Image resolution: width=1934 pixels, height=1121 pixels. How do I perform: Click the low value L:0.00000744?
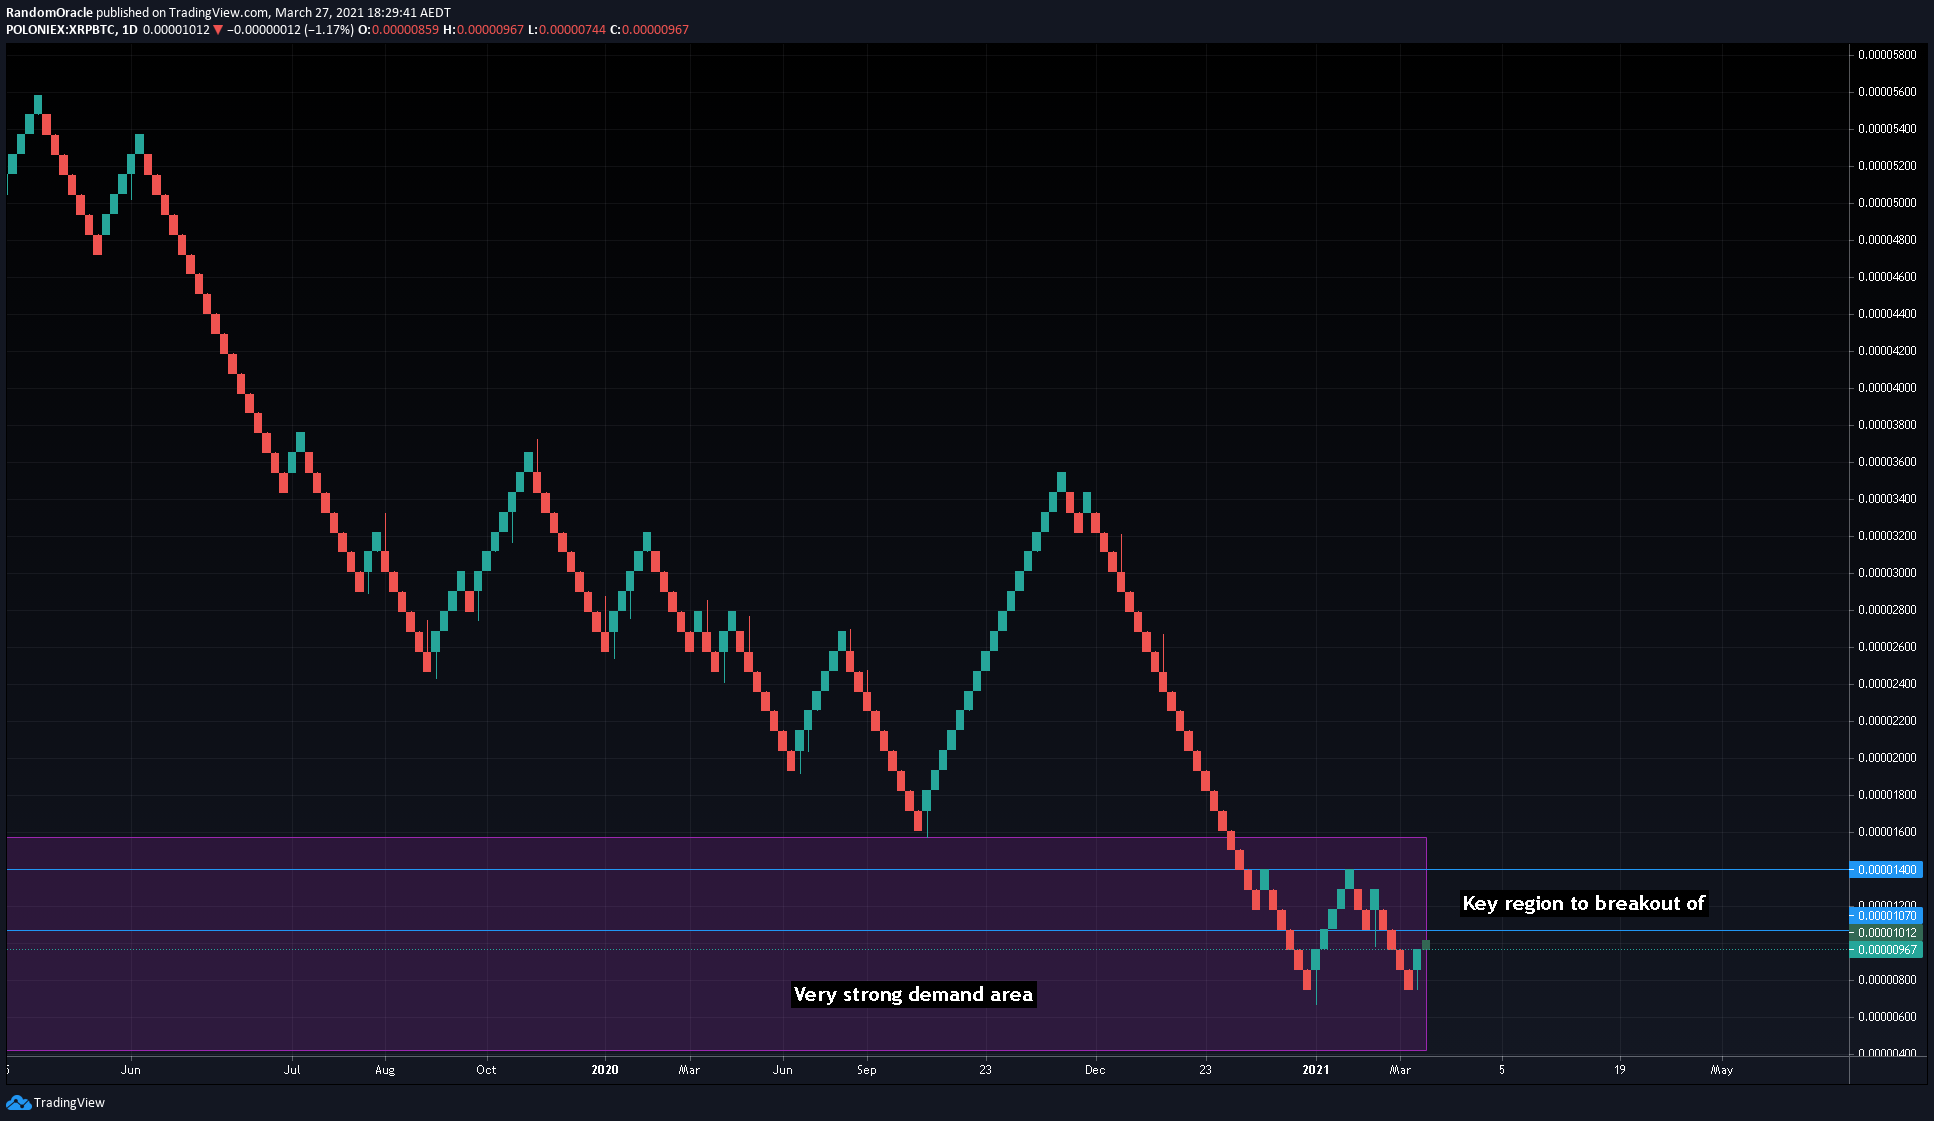click(566, 30)
